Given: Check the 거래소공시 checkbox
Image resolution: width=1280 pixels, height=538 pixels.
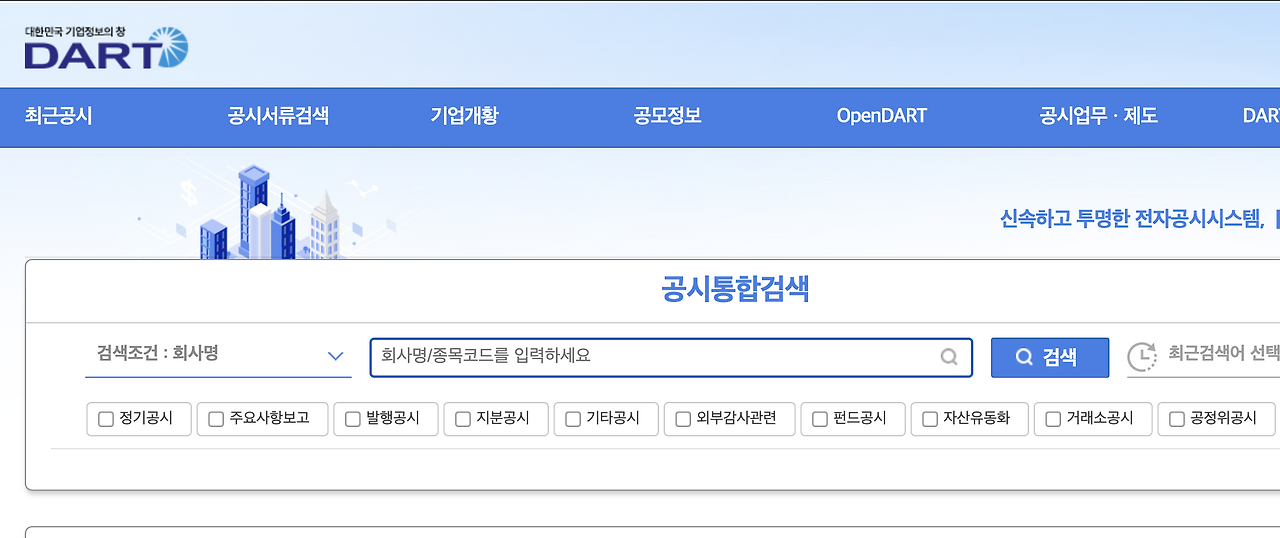Looking at the screenshot, I should coord(1053,419).
